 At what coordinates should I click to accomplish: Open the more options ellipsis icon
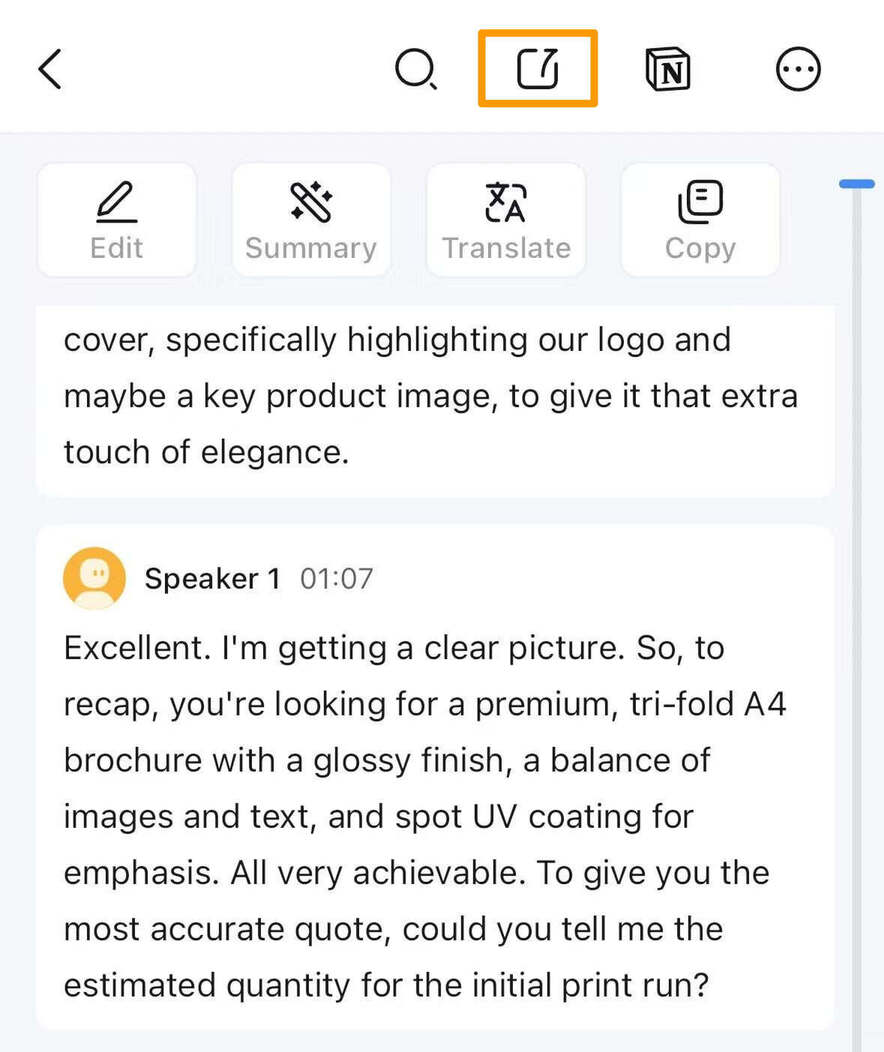click(x=798, y=68)
